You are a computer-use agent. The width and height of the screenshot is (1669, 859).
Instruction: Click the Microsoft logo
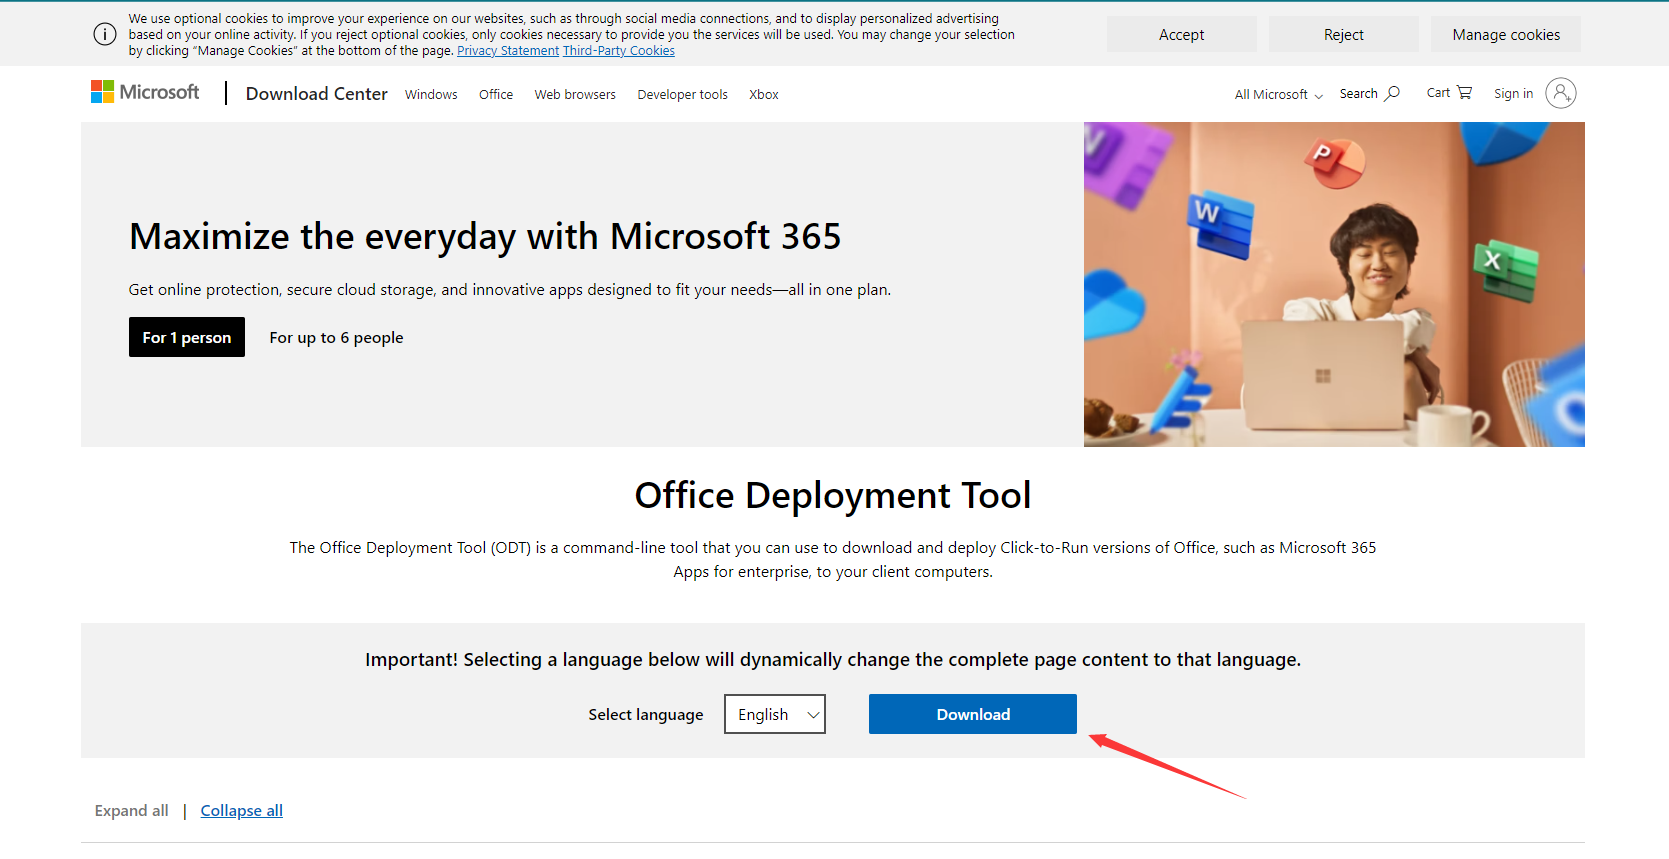pyautogui.click(x=145, y=92)
